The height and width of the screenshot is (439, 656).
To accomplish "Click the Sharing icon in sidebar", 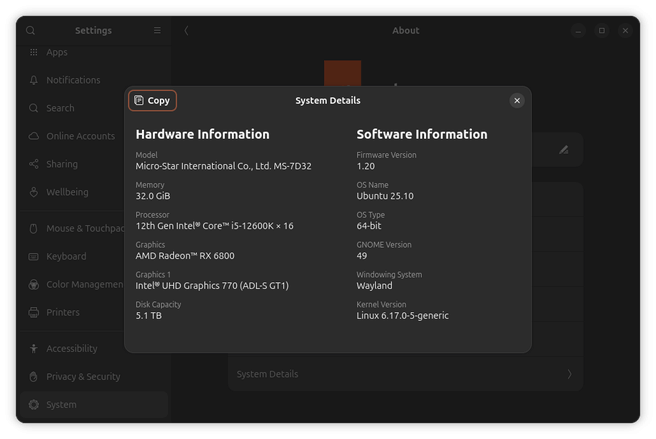I will [34, 164].
